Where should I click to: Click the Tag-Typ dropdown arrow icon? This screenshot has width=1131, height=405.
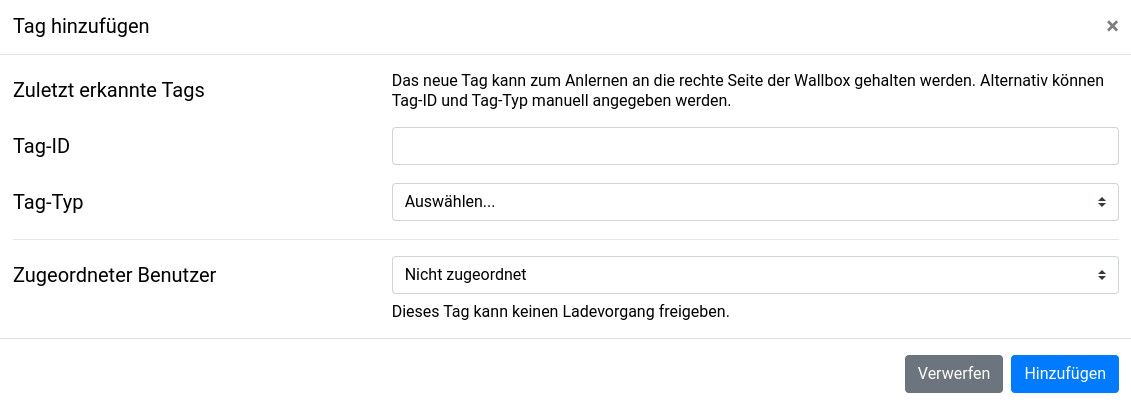tap(1101, 202)
